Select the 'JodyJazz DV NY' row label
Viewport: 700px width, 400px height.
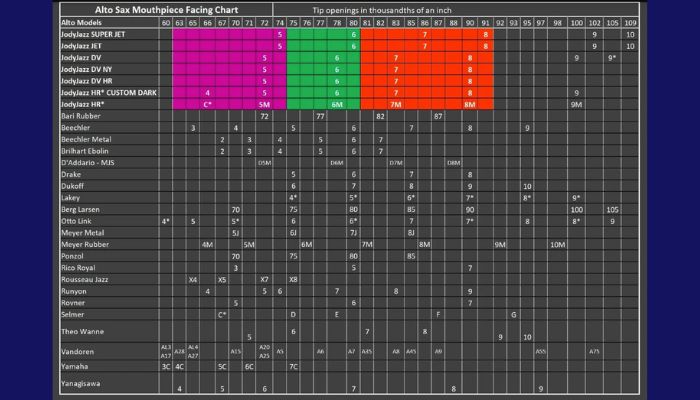(86, 69)
